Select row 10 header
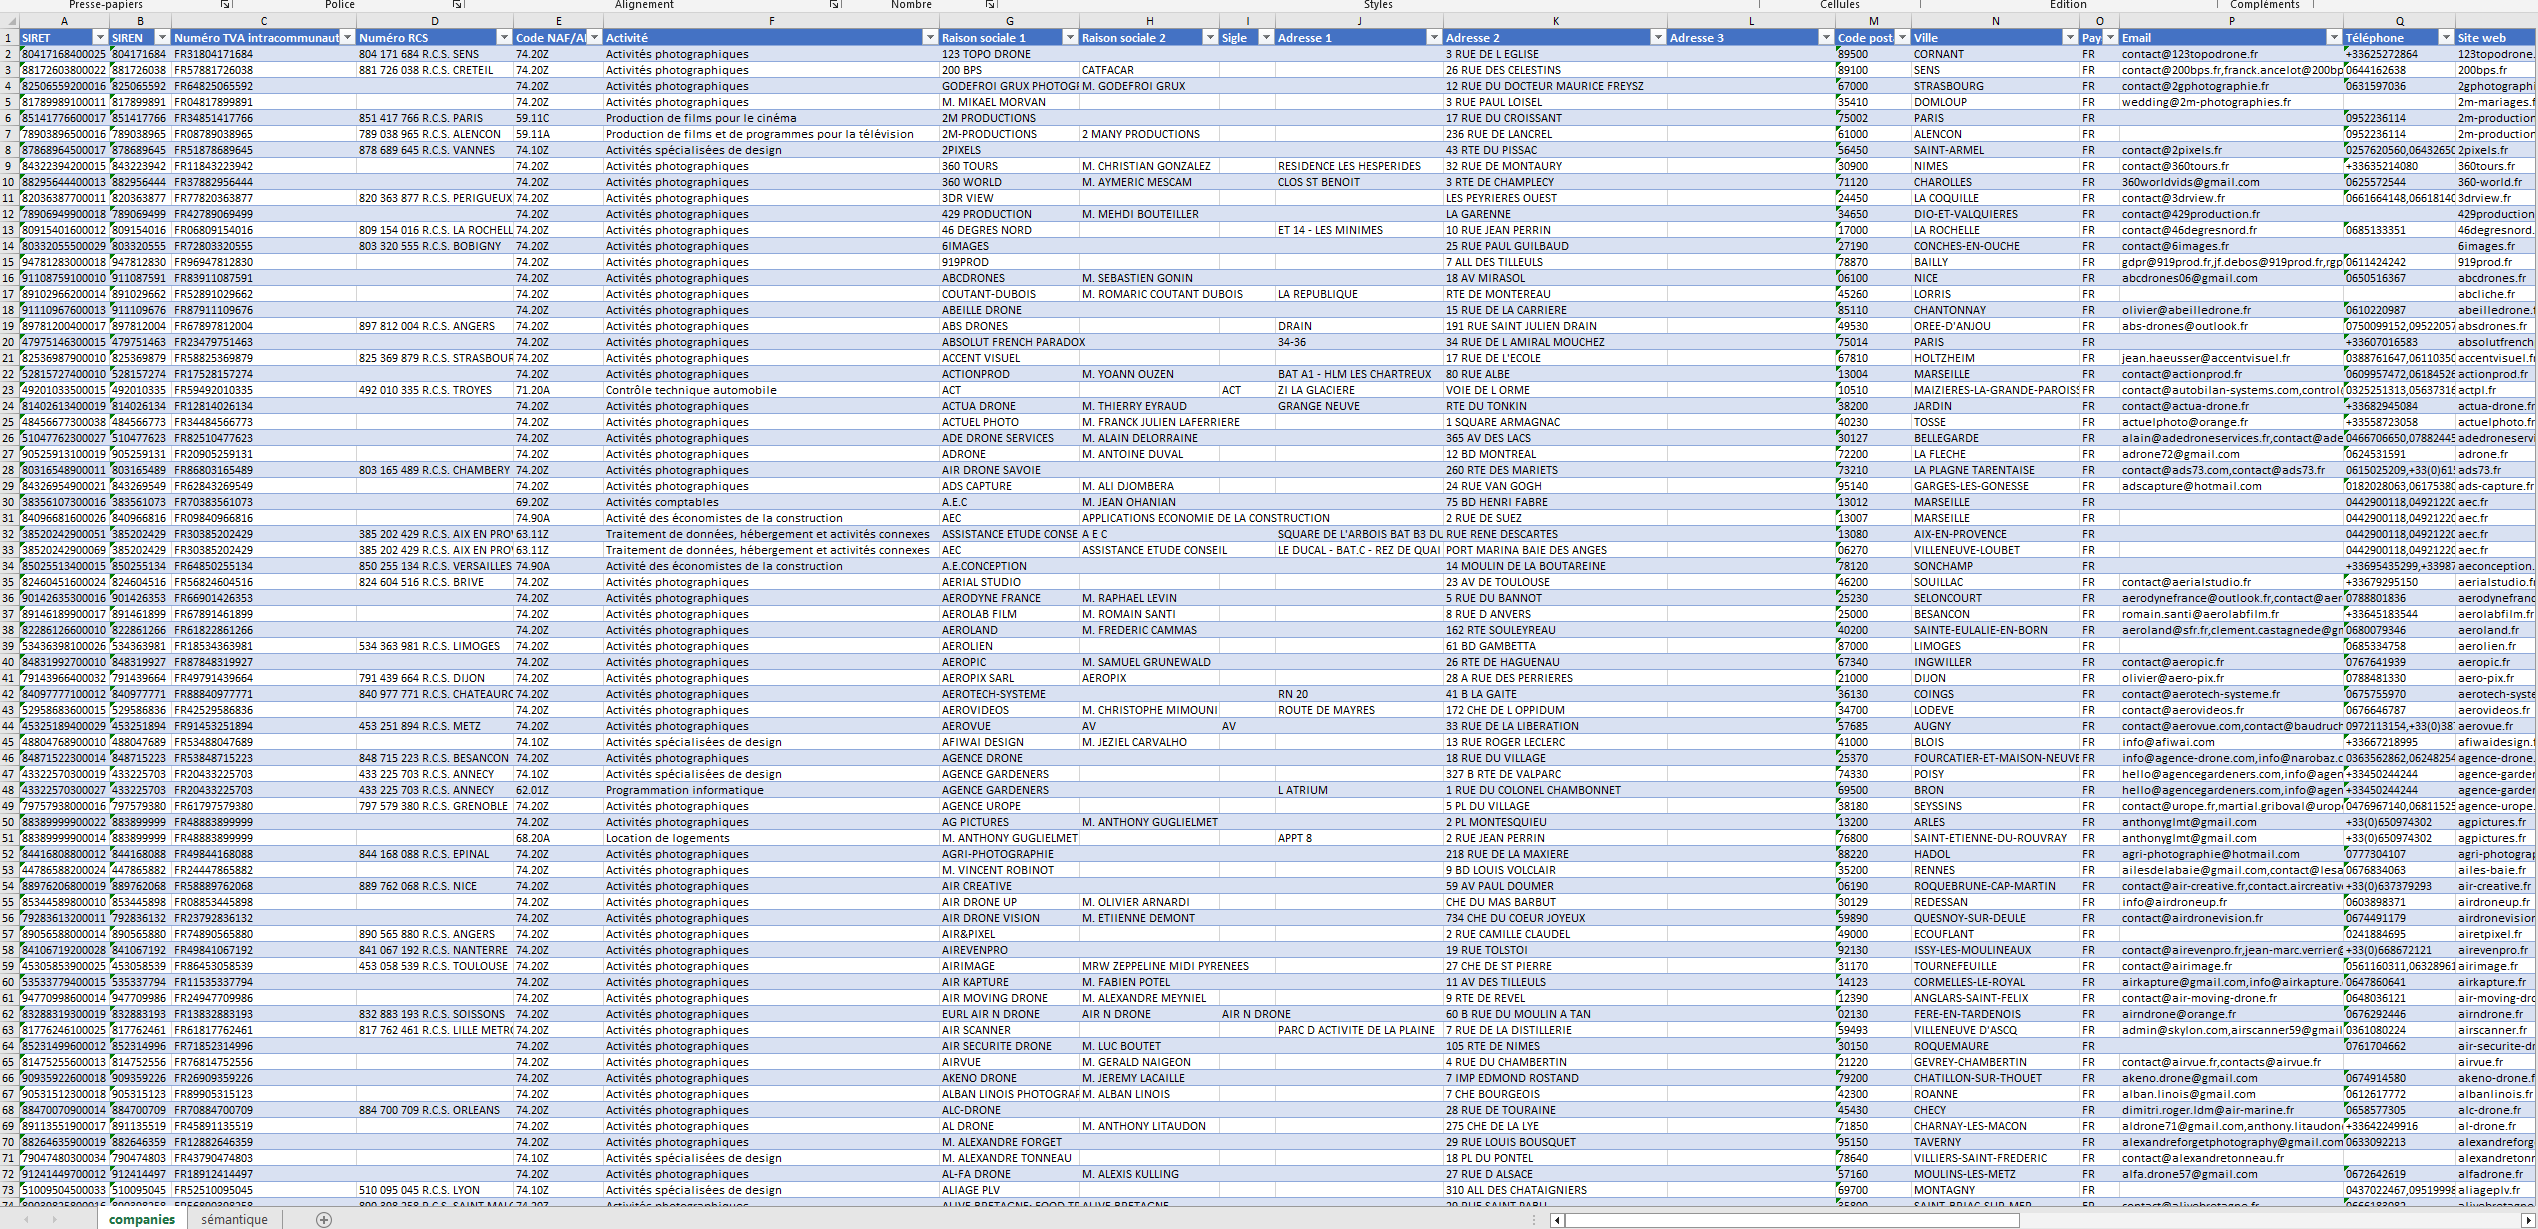The image size is (2538, 1229). click(x=9, y=182)
